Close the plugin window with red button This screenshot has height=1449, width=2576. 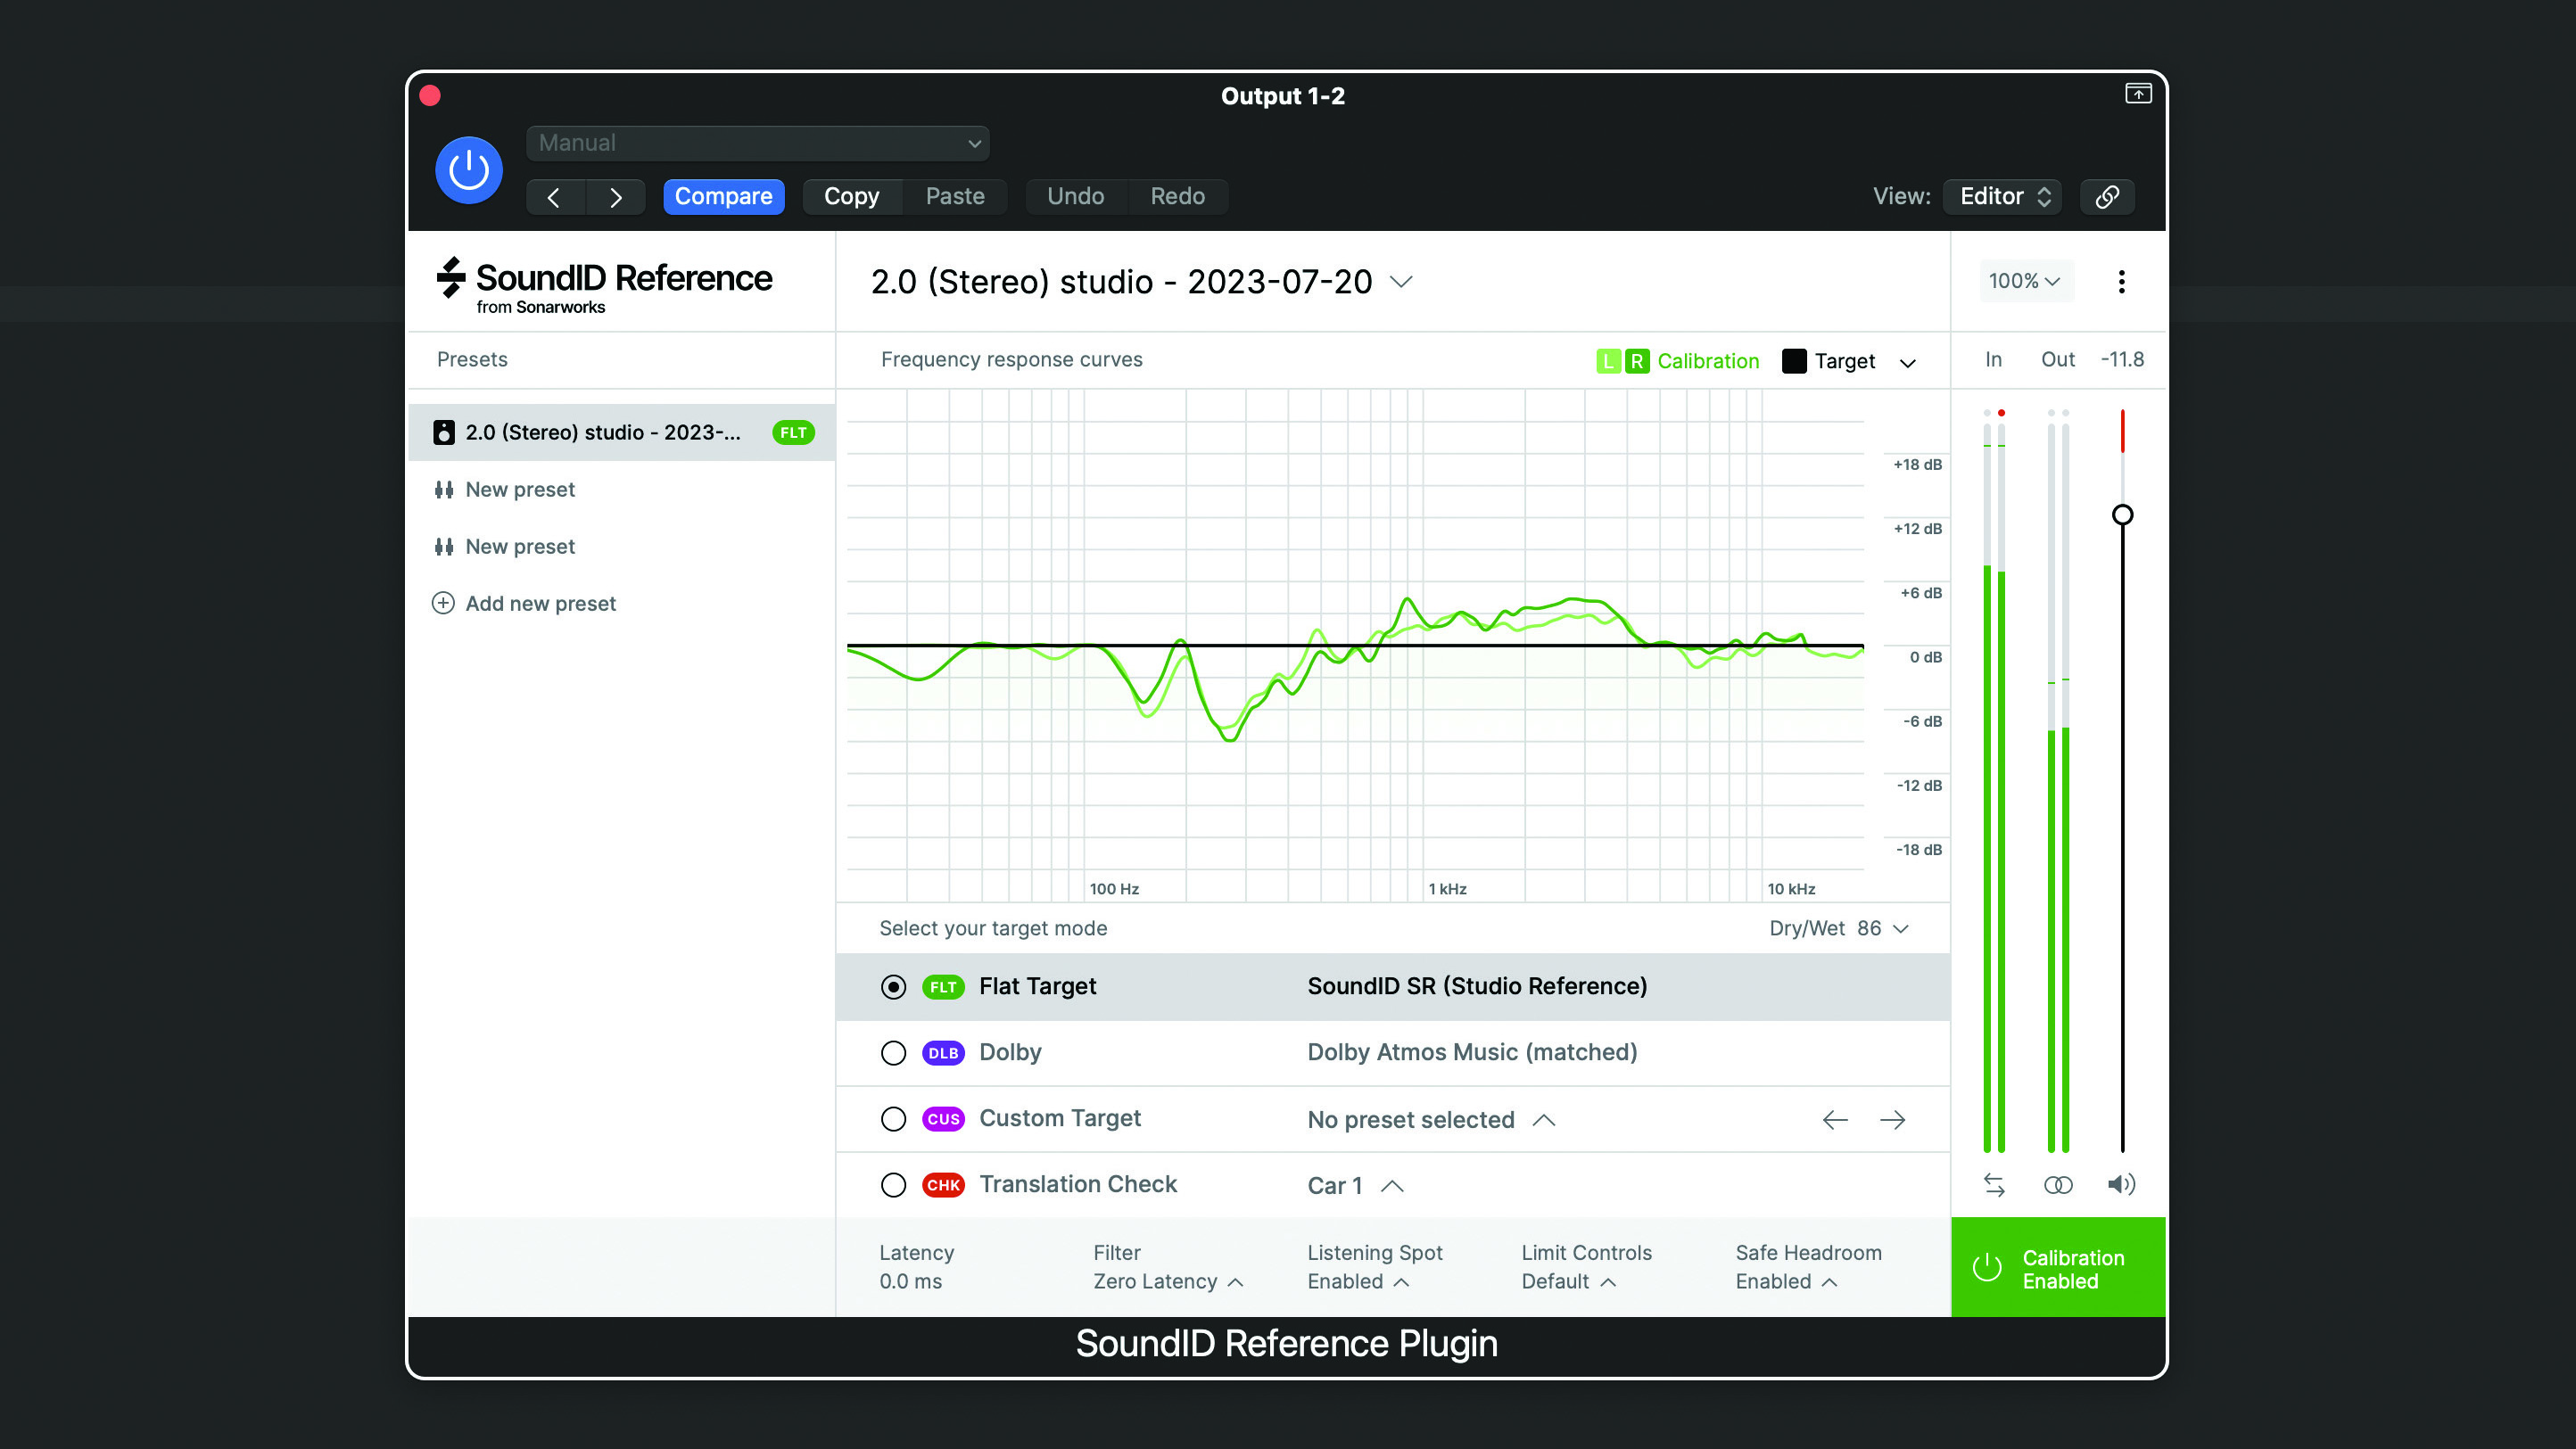coord(430,95)
